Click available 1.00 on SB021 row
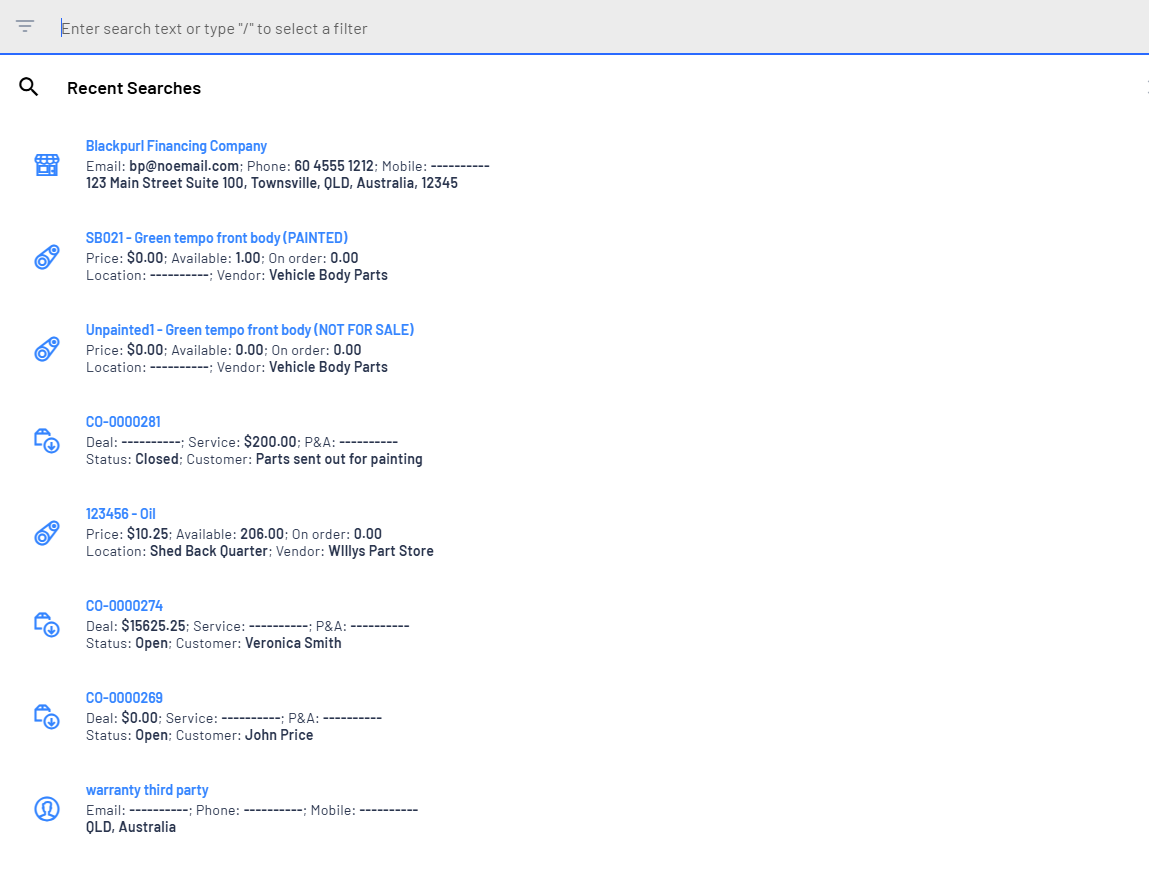The image size is (1149, 885). click(x=248, y=258)
